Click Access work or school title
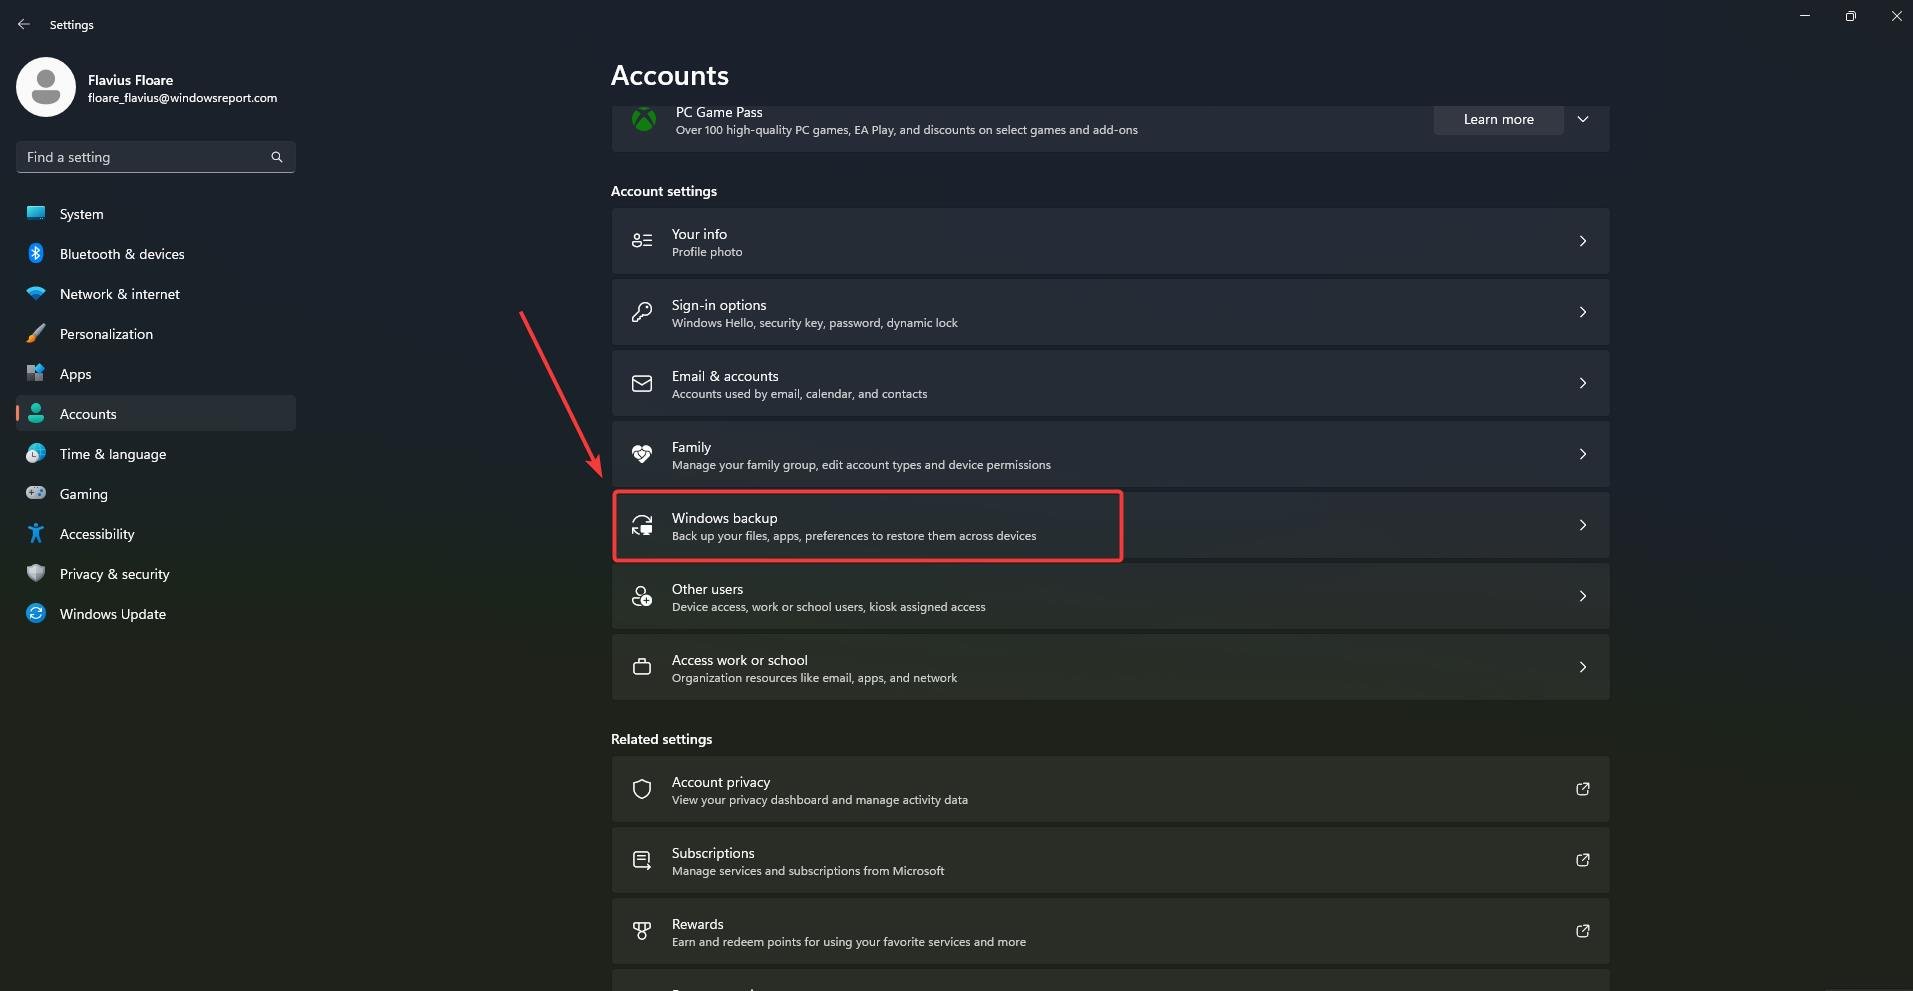Viewport: 1913px width, 991px height. coord(739,660)
